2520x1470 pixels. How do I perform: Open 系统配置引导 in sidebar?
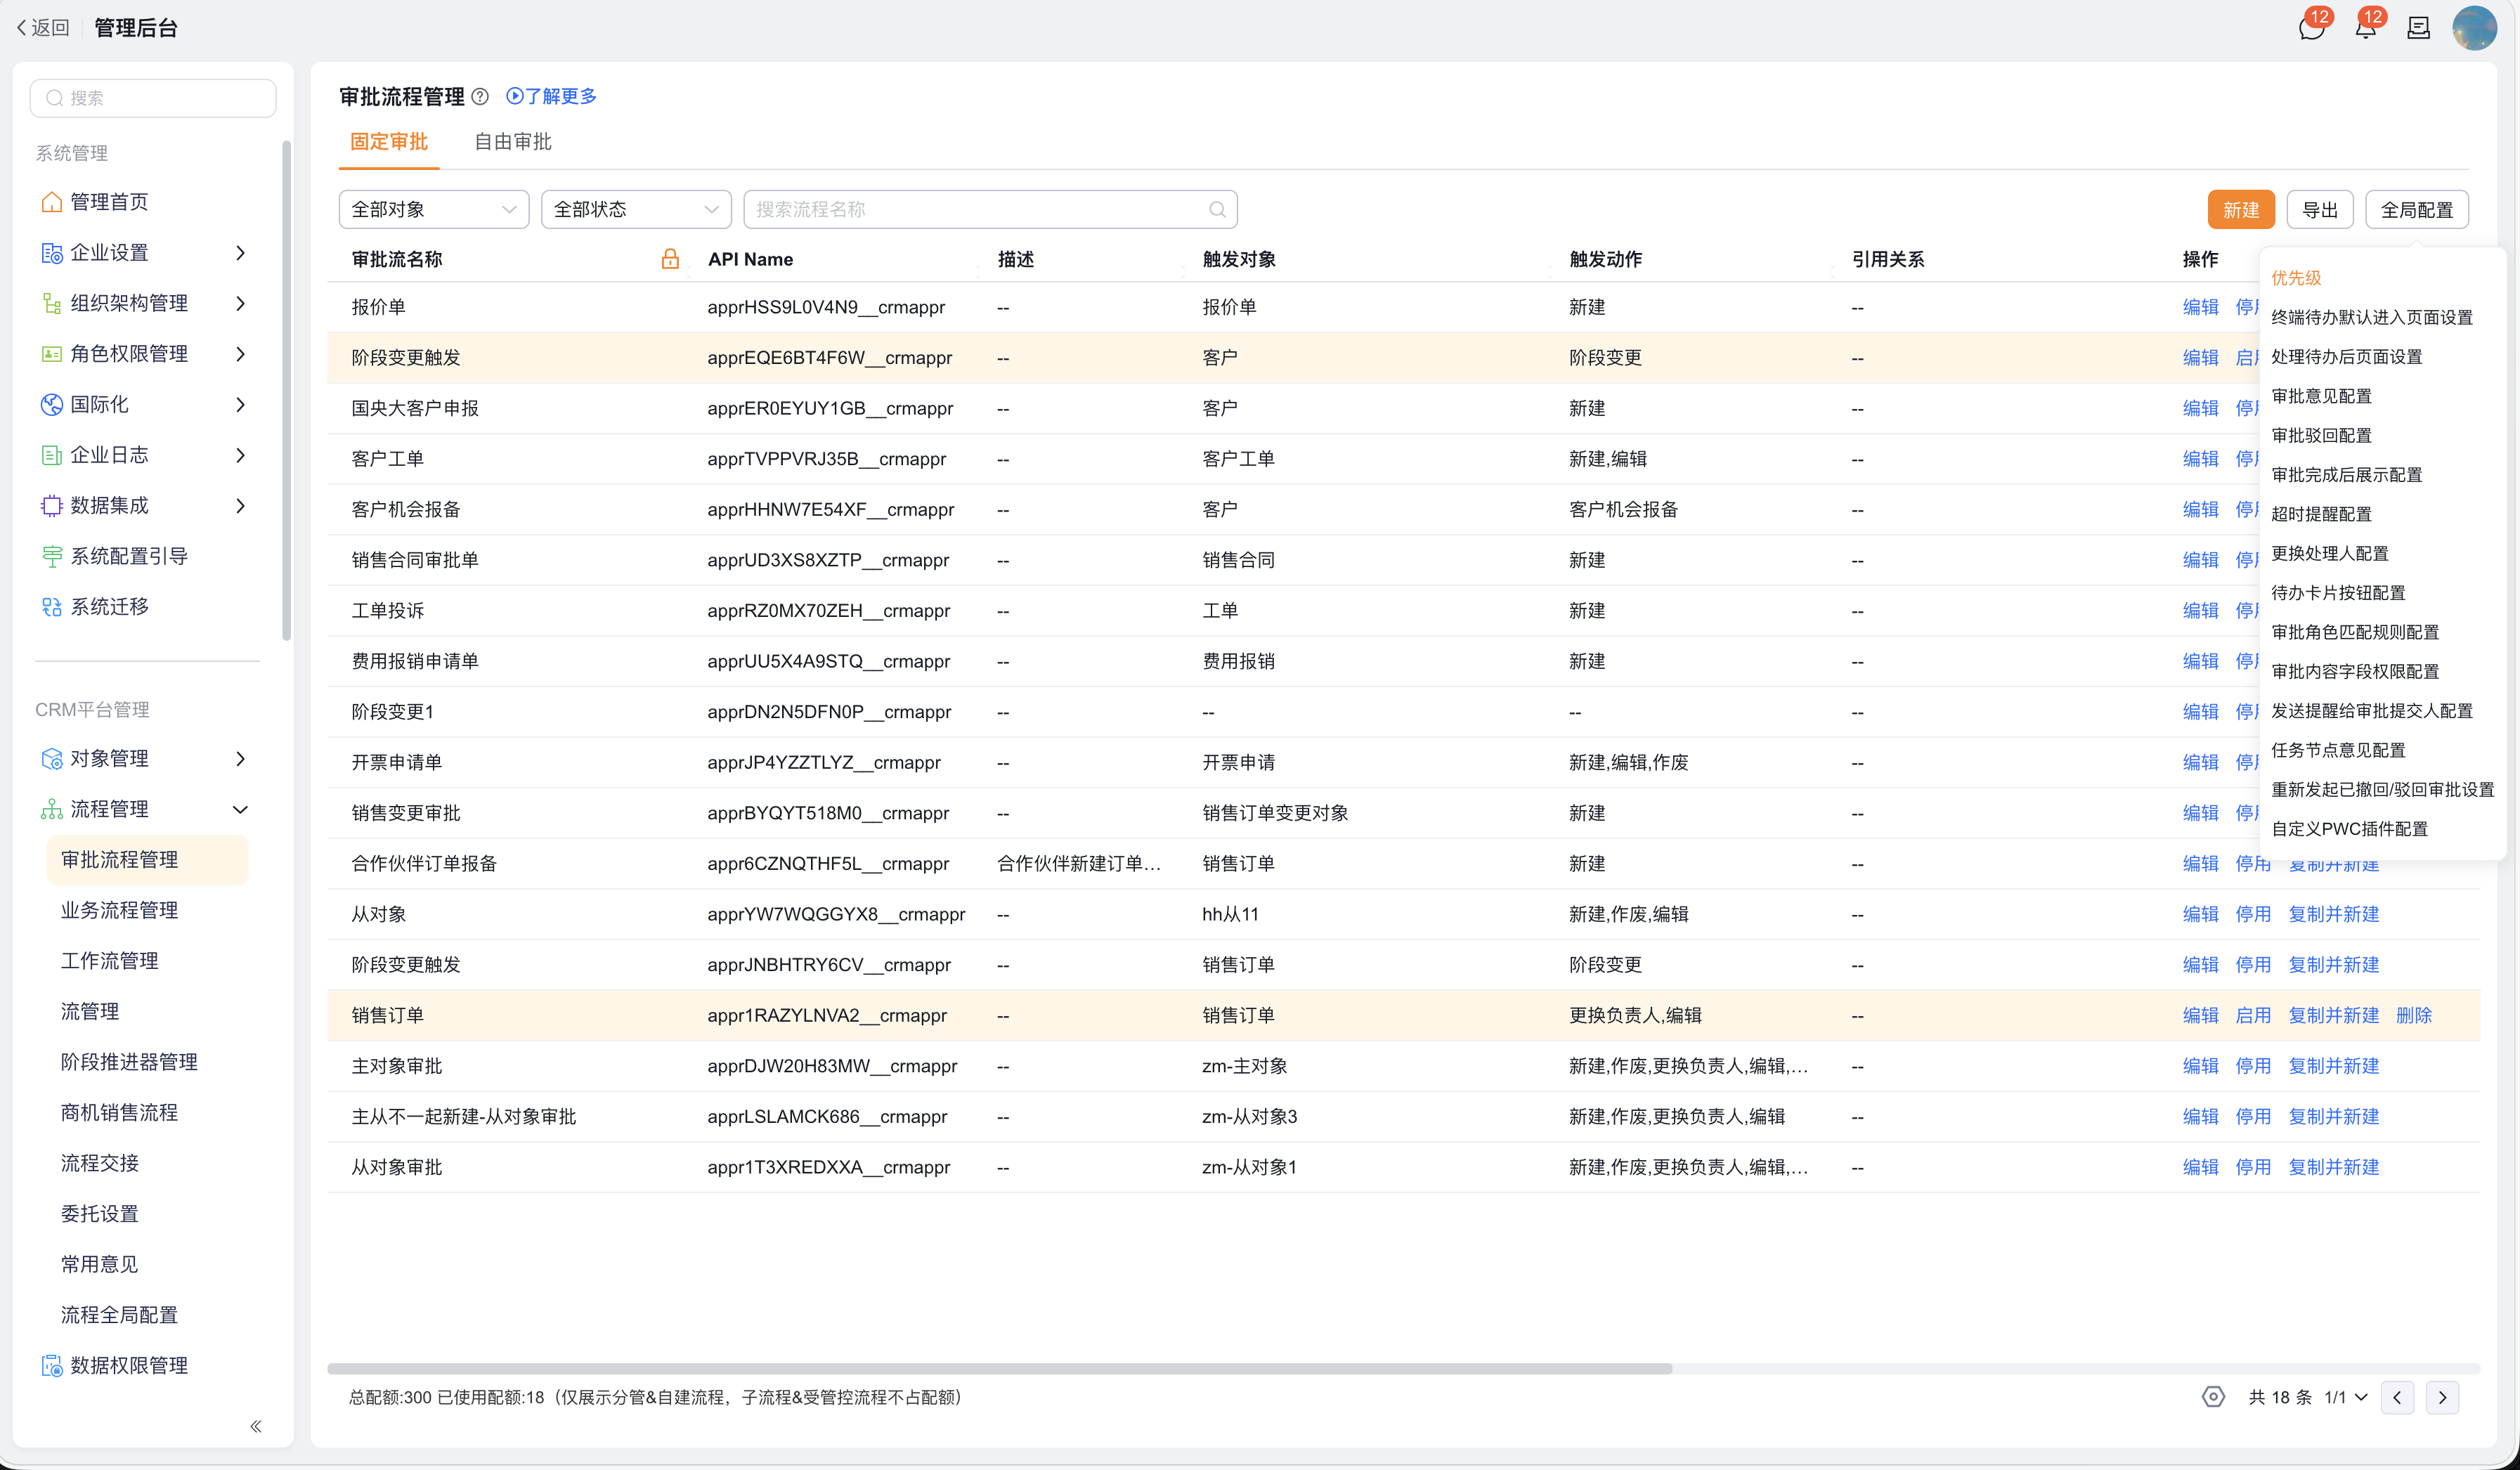tap(129, 556)
